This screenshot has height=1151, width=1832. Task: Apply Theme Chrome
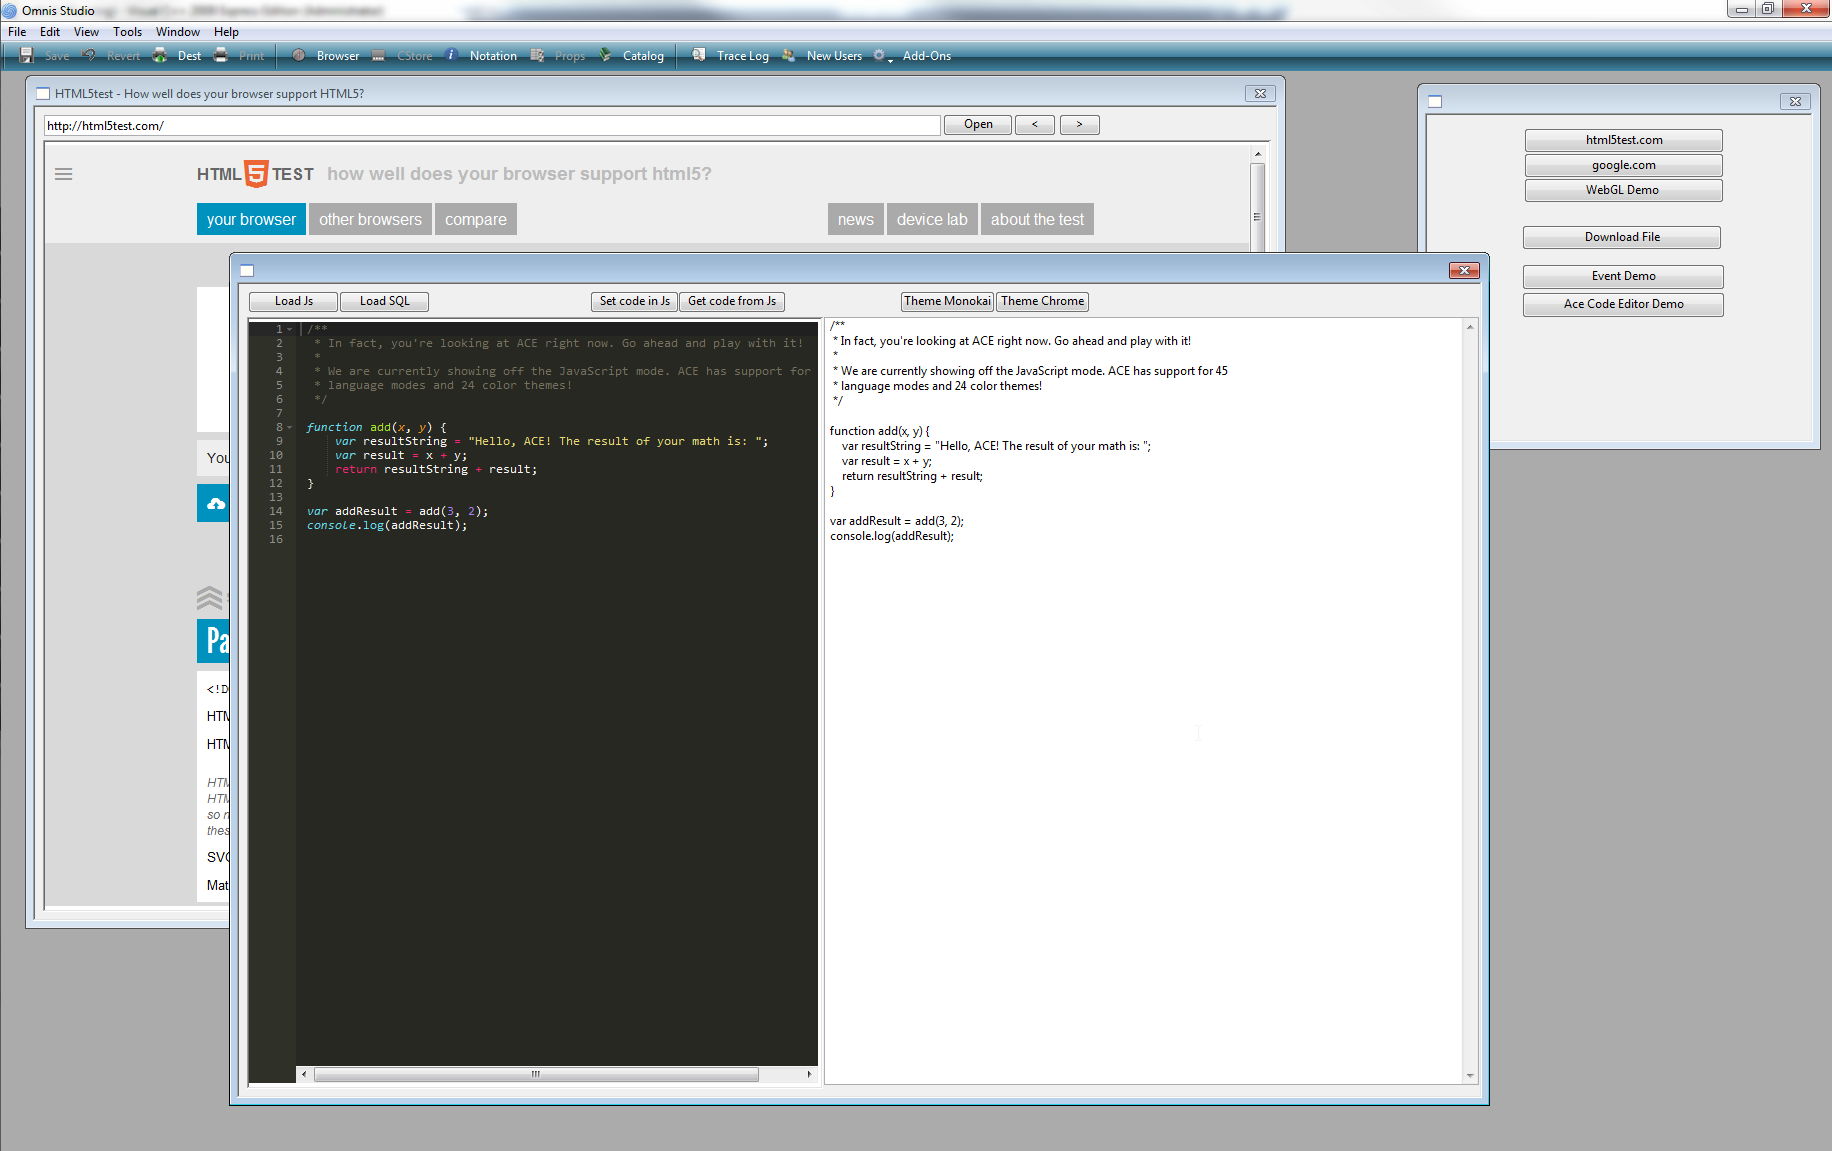click(x=1042, y=301)
